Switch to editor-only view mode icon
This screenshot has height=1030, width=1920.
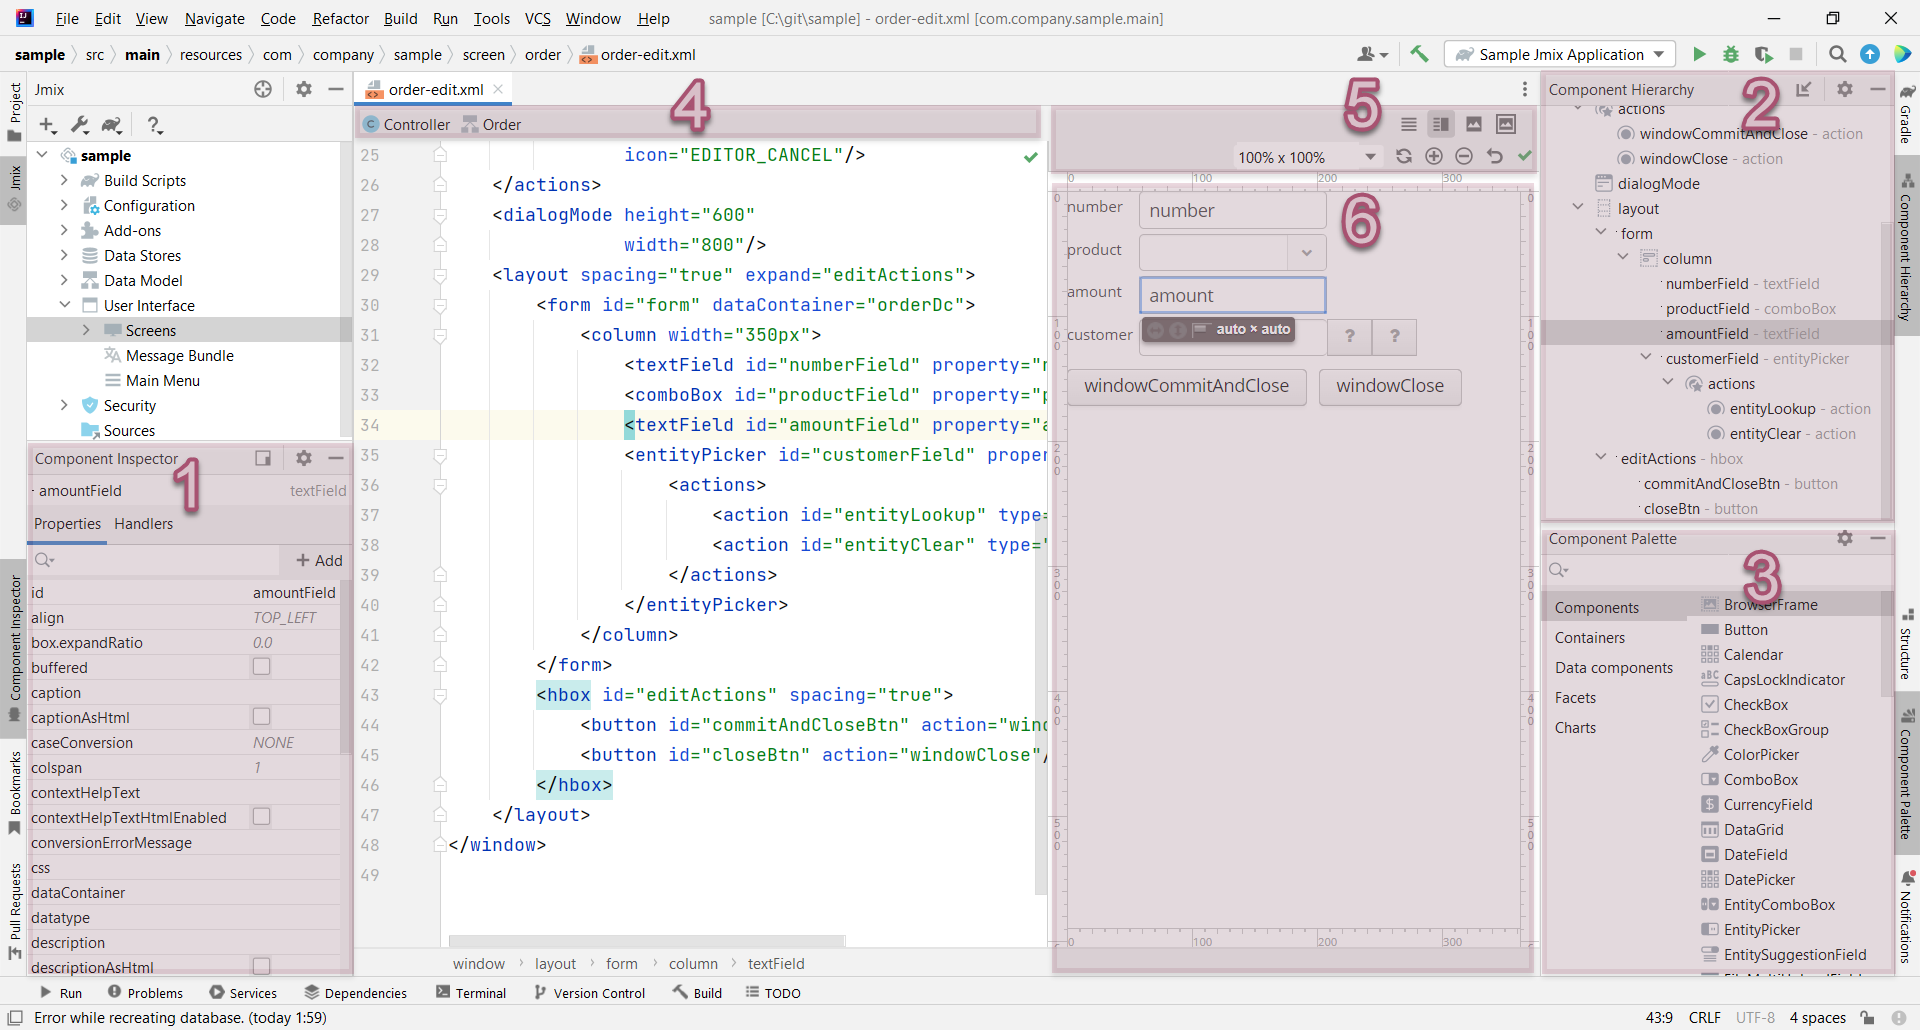pyautogui.click(x=1409, y=124)
